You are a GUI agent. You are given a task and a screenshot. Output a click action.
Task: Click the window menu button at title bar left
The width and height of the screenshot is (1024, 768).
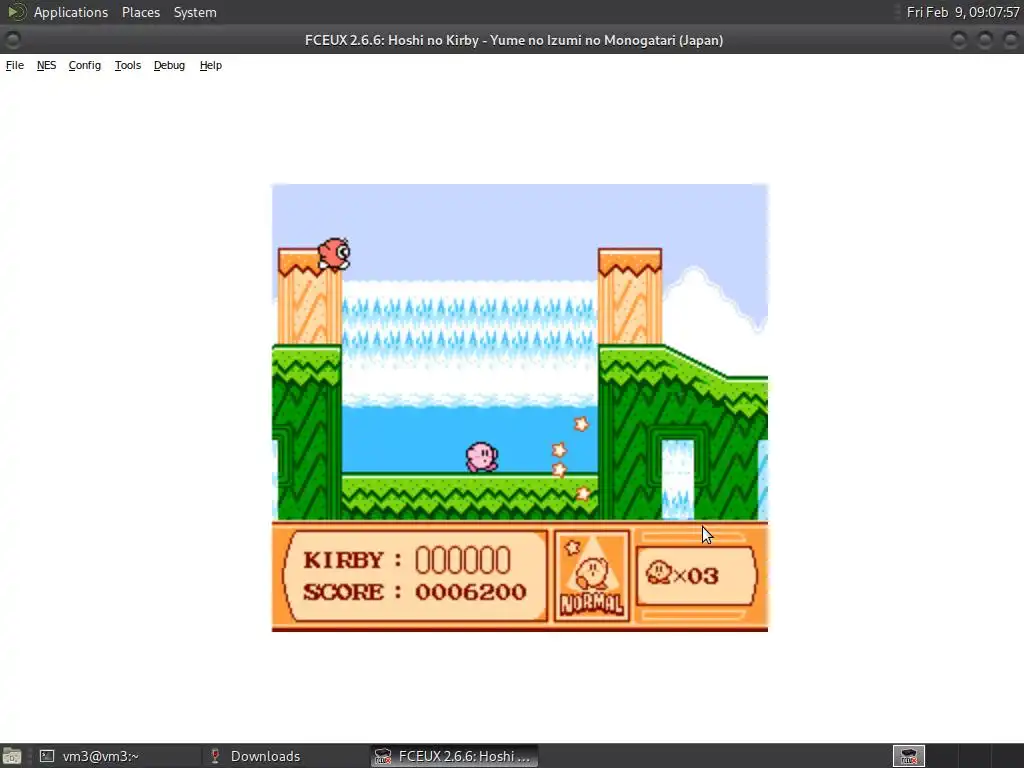[12, 40]
